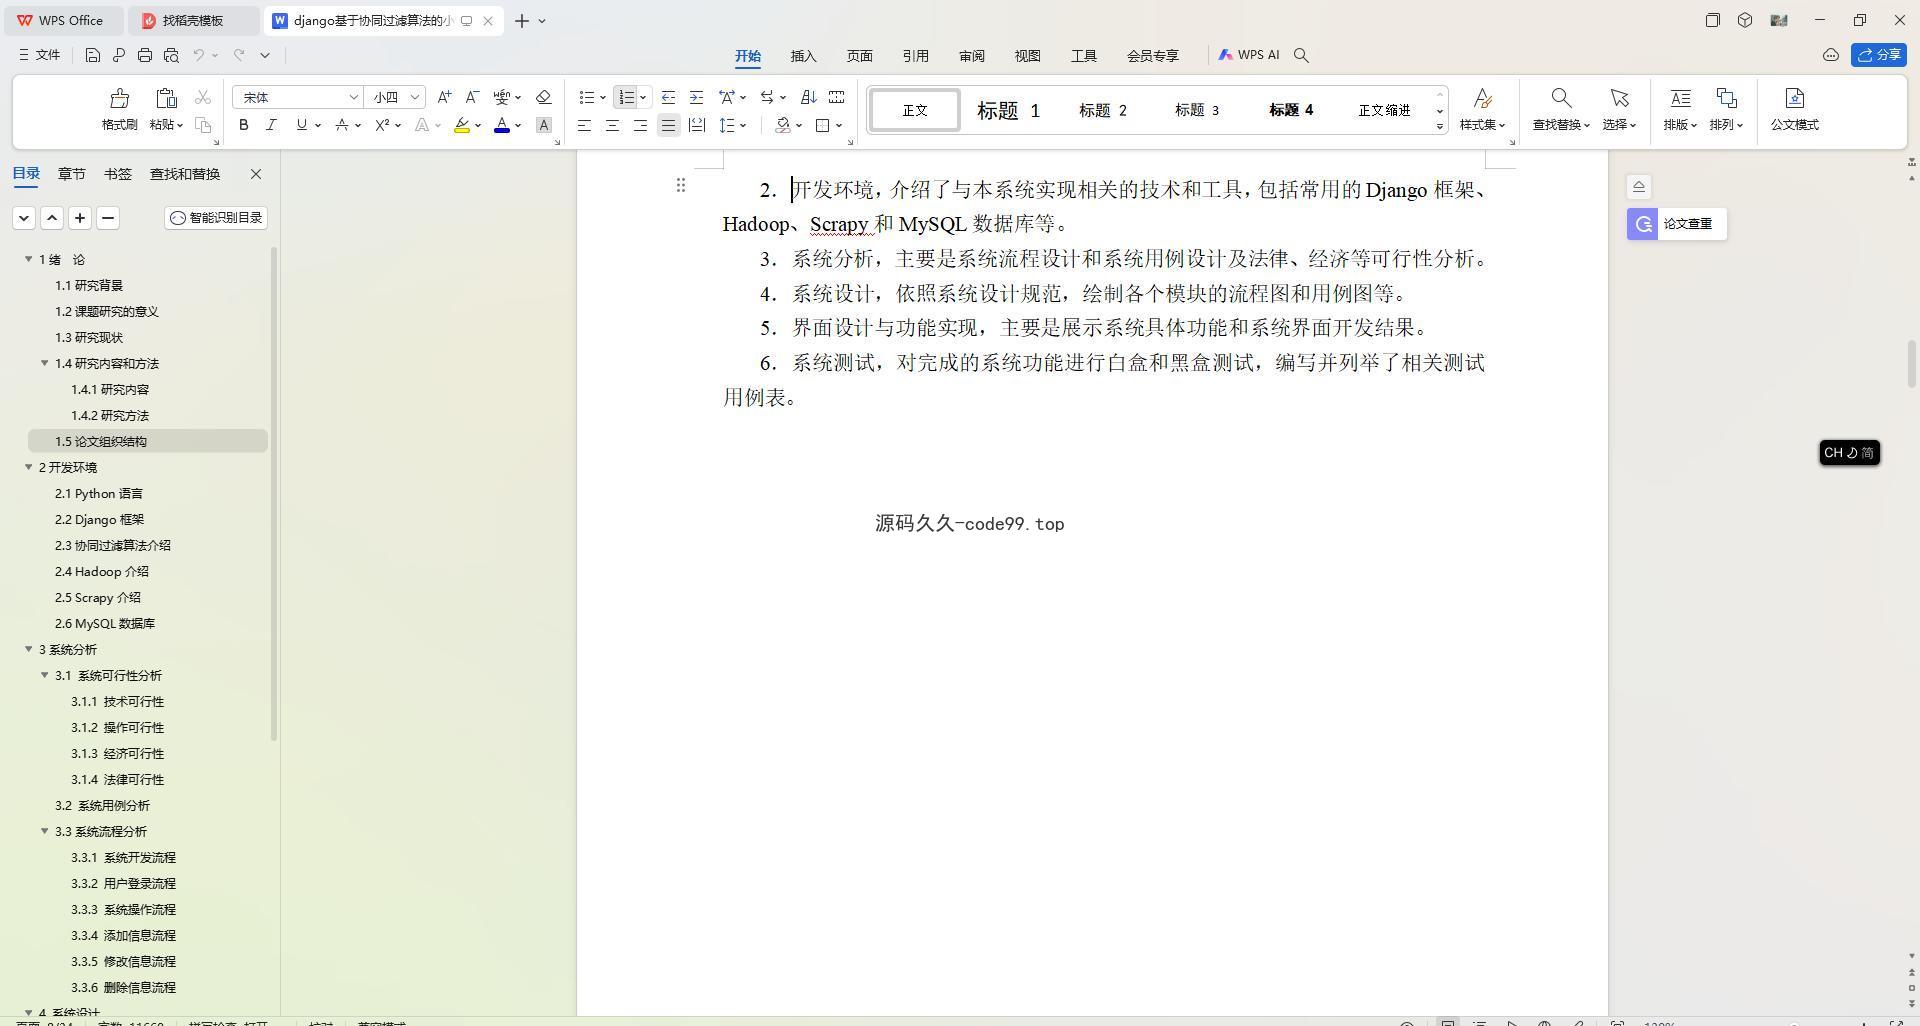Image resolution: width=1920 pixels, height=1026 pixels.
Task: Open the 文件 (File) menu
Action: point(39,55)
